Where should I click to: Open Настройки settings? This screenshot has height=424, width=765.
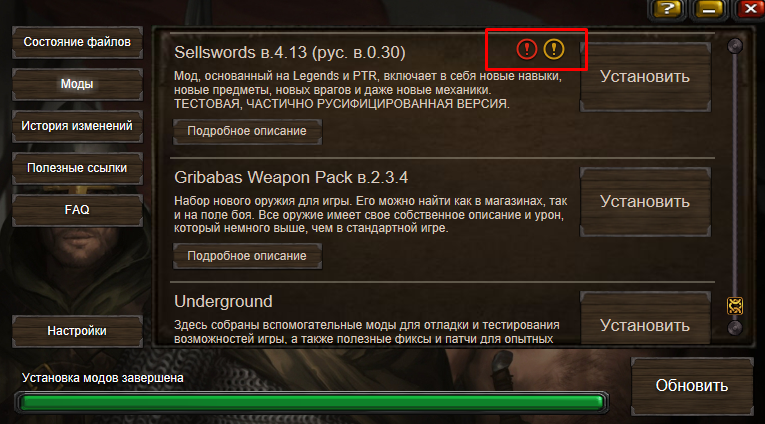[77, 331]
